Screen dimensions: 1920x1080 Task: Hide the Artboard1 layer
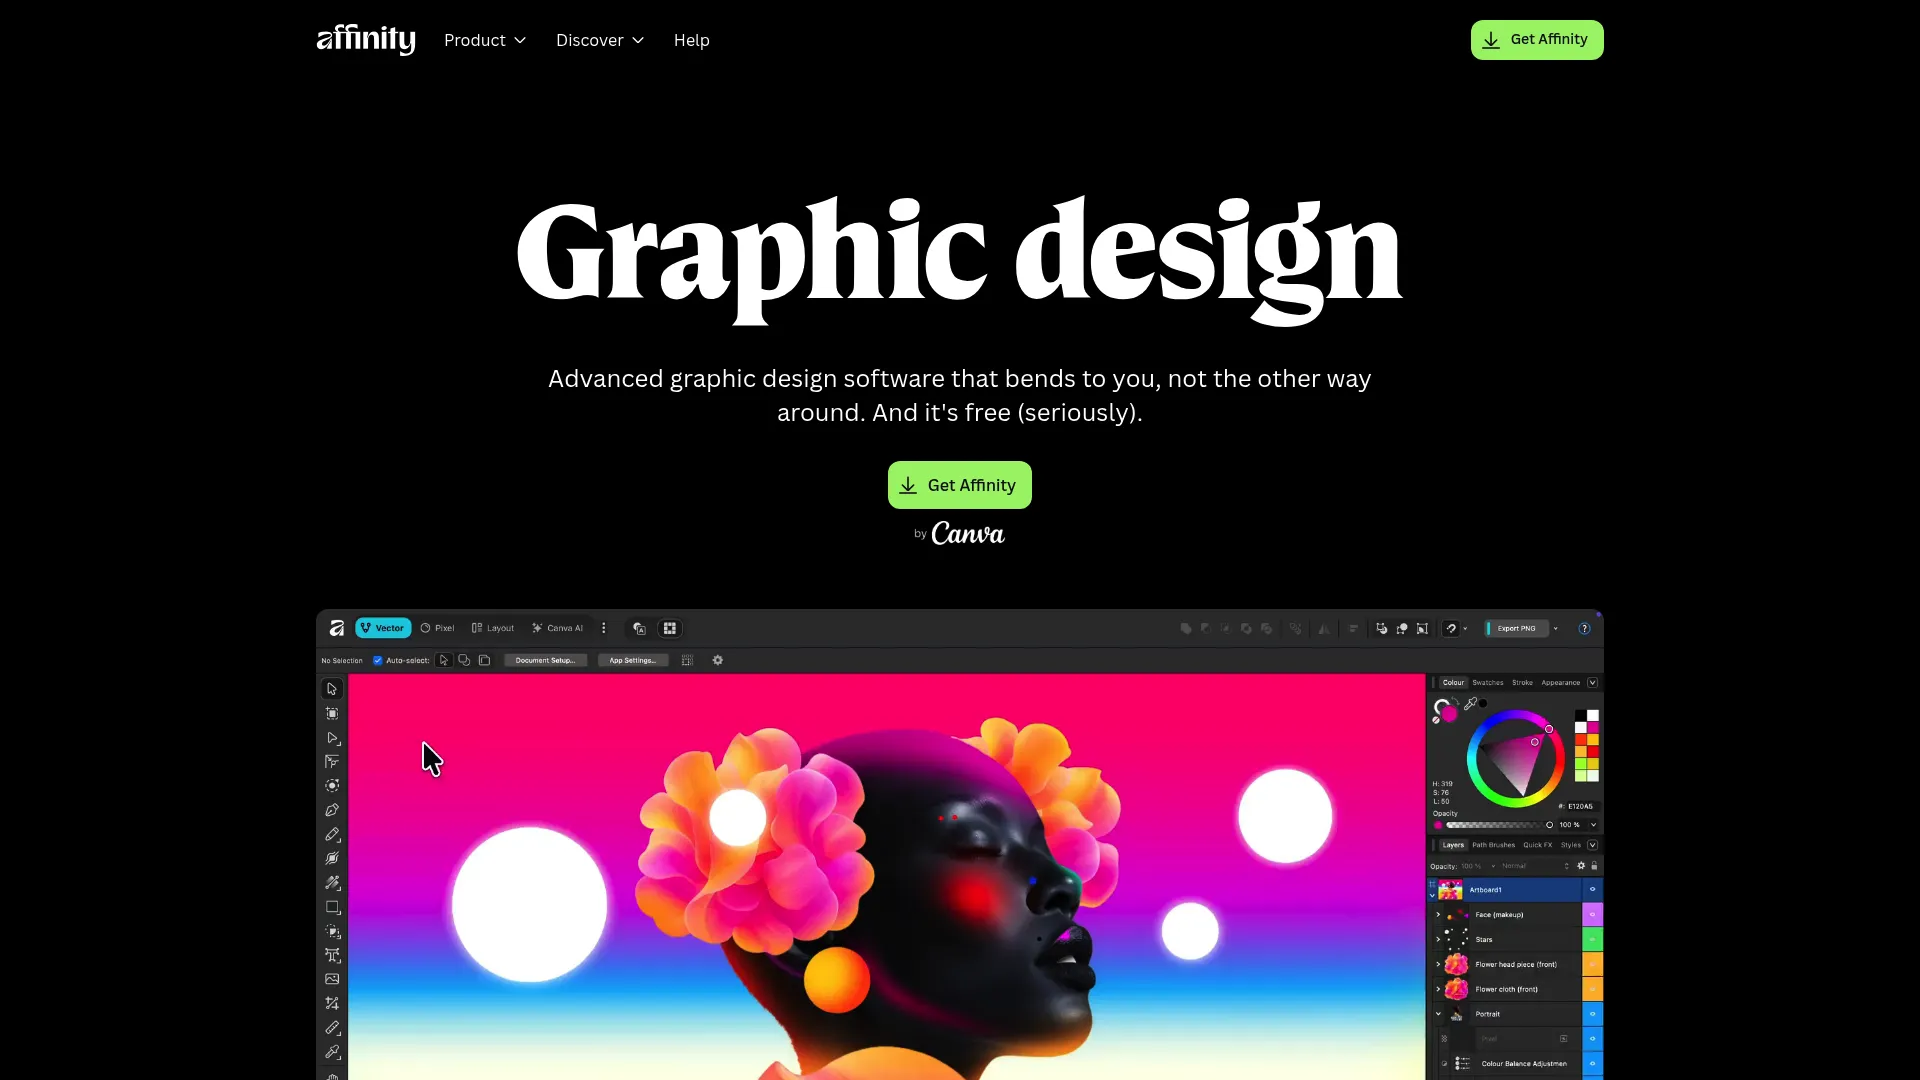coord(1592,889)
